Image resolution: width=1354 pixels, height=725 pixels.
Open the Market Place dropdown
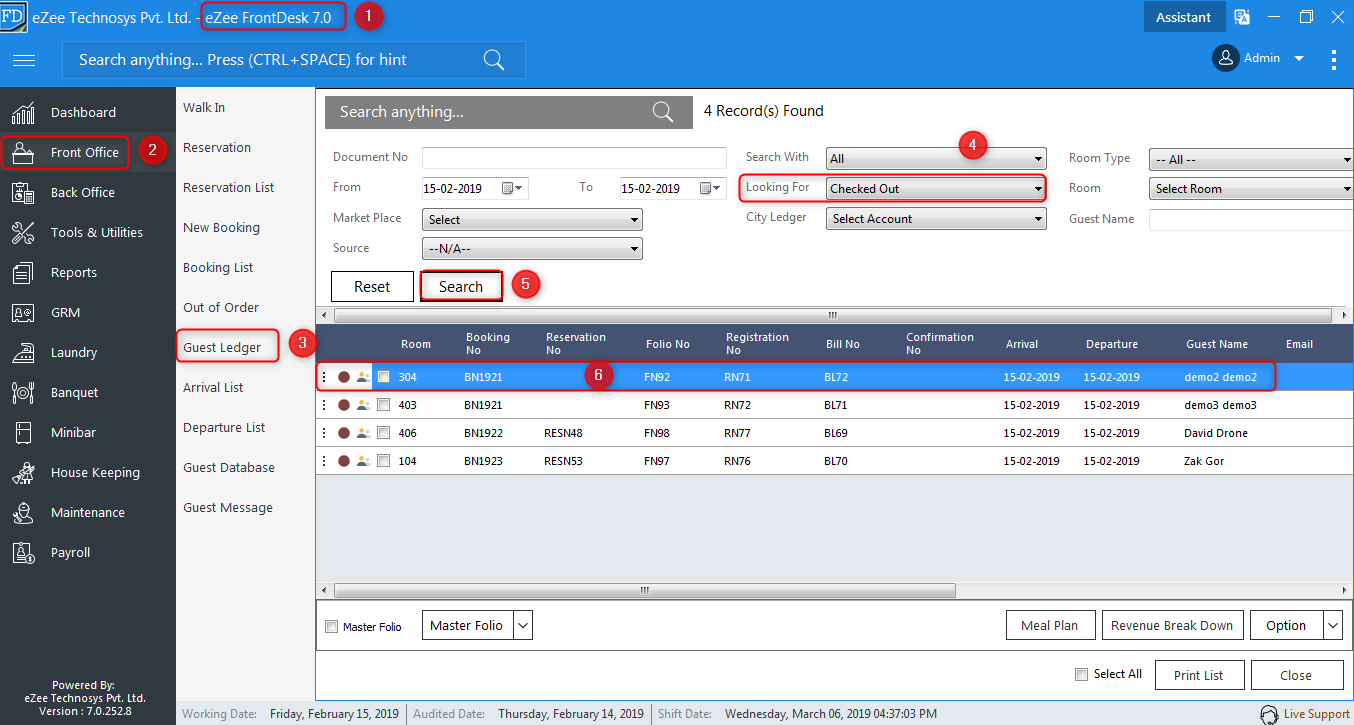coord(533,219)
